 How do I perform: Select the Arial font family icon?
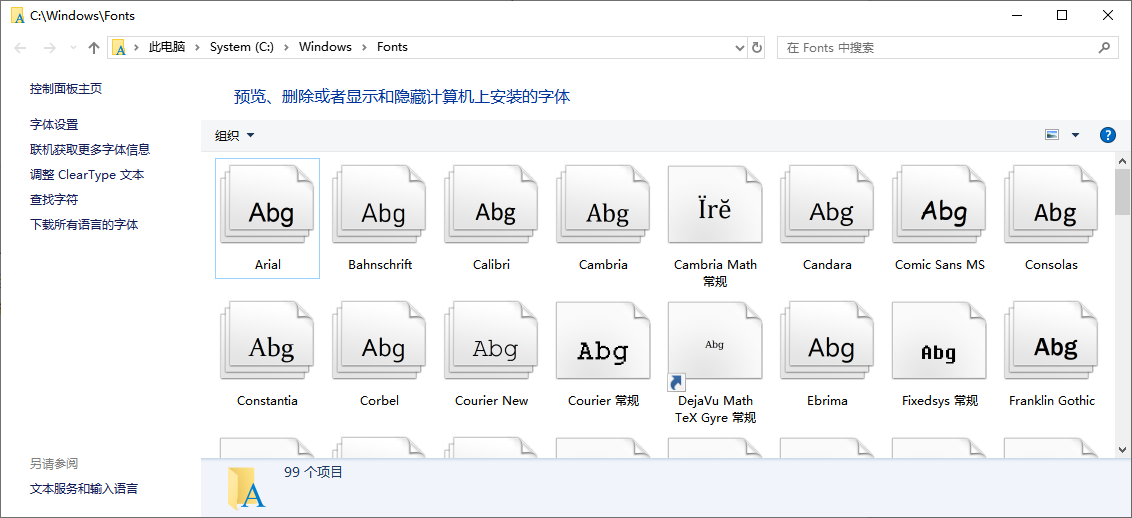pos(267,204)
